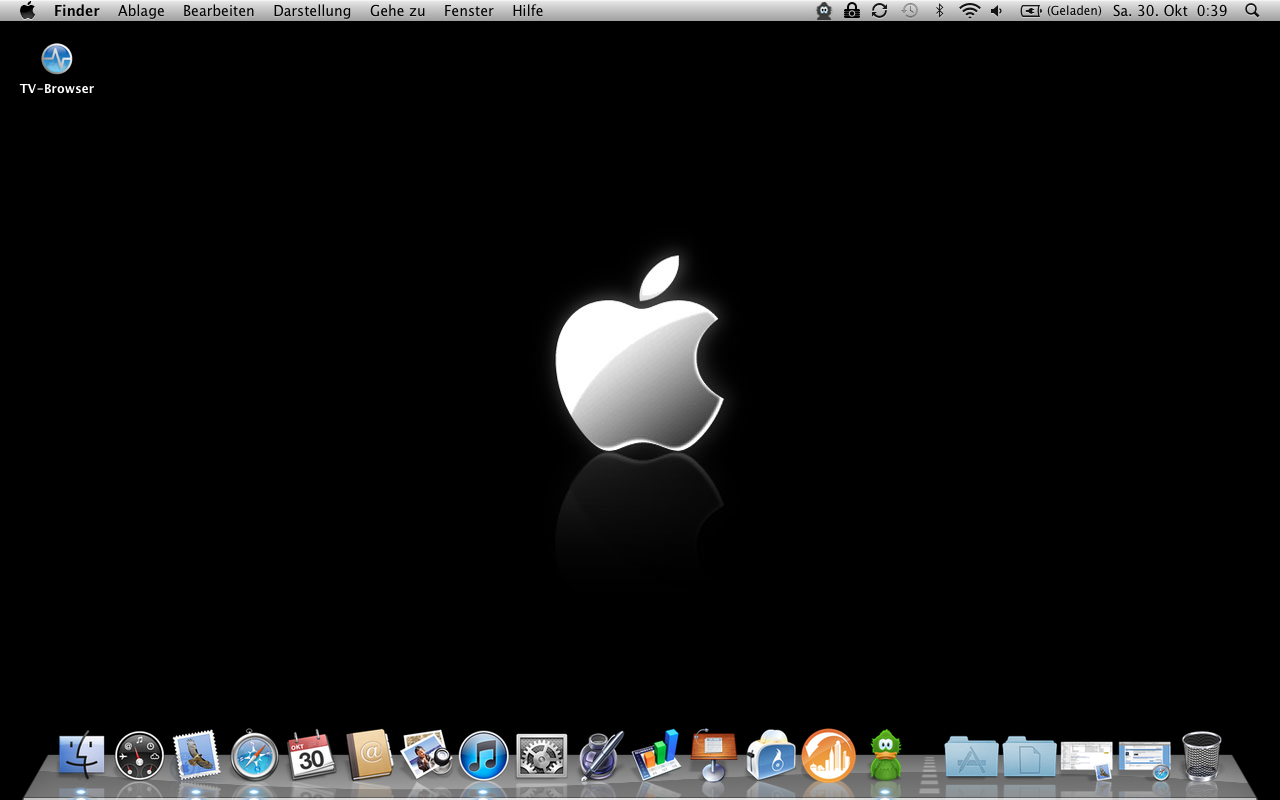Image resolution: width=1280 pixels, height=800 pixels.
Task: Open the Darstellung menu
Action: (x=312, y=11)
